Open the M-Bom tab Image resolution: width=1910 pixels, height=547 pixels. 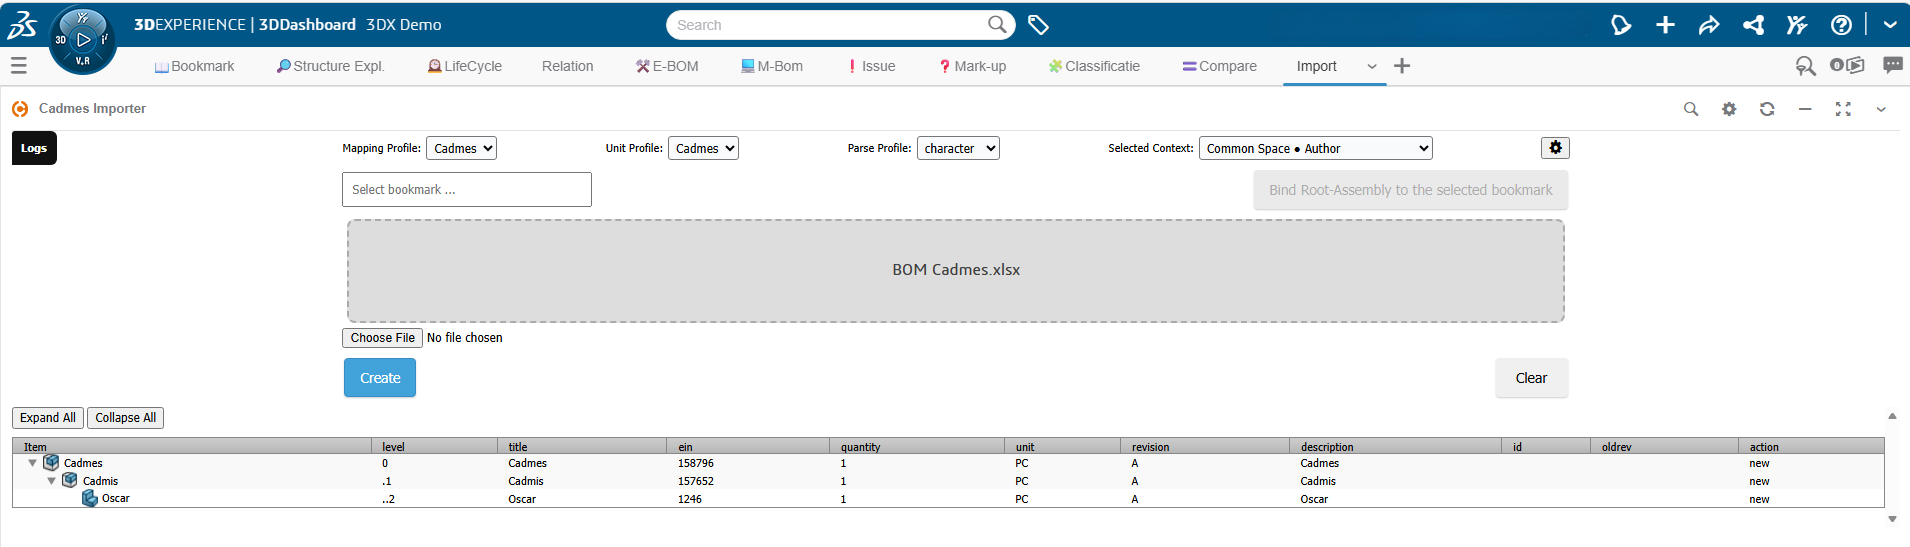(772, 66)
